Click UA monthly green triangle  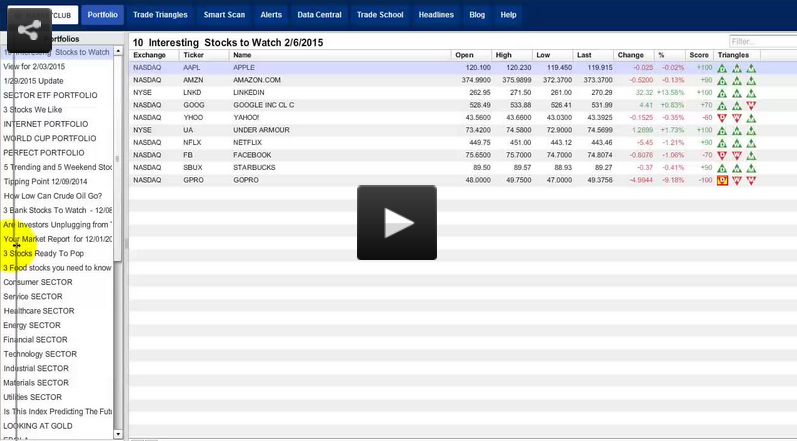click(x=722, y=131)
